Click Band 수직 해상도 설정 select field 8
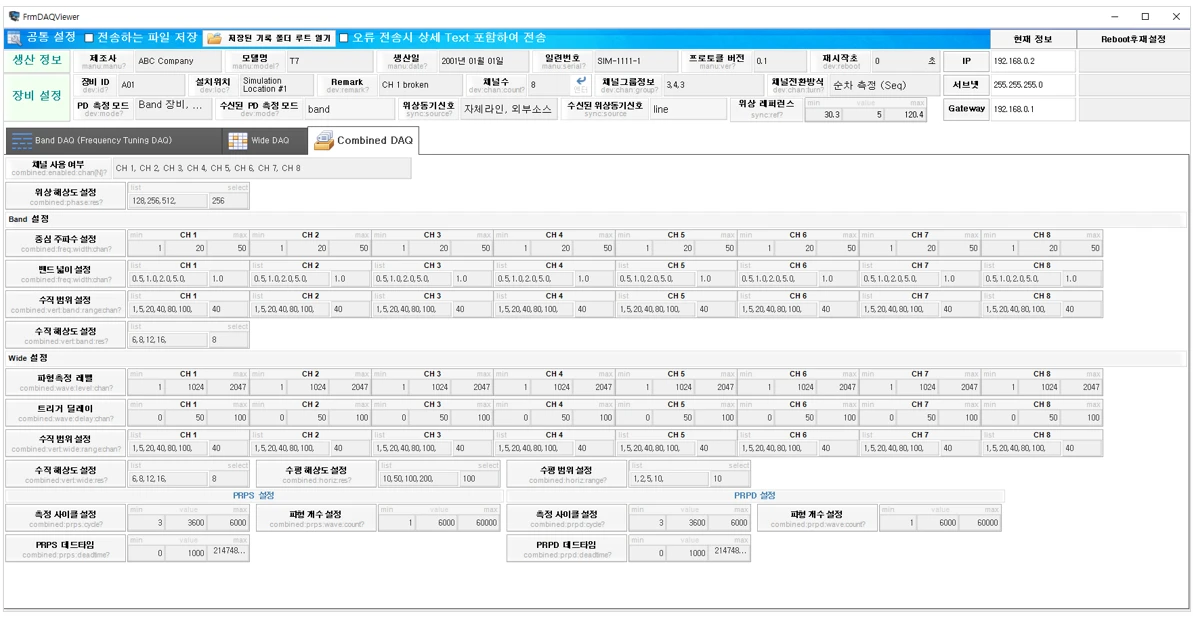This screenshot has width=1196, height=618. (x=229, y=340)
